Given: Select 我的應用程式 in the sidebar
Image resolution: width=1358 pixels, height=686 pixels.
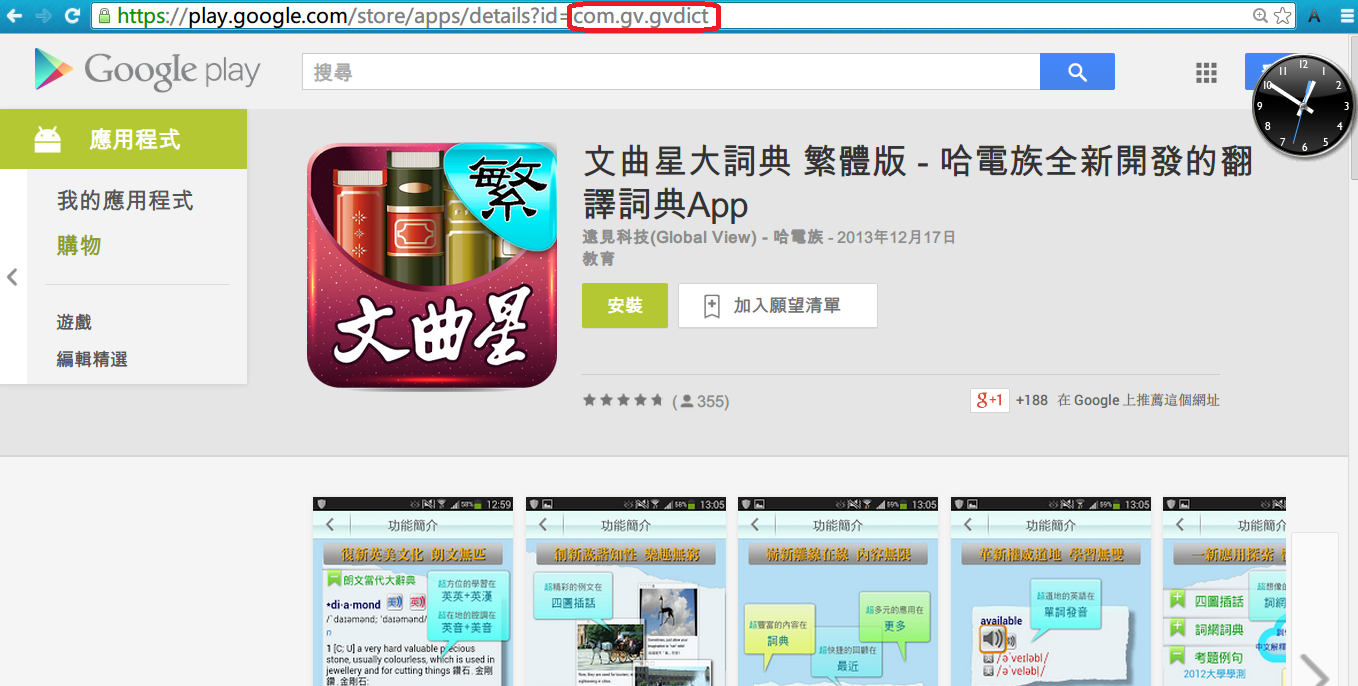Looking at the screenshot, I should coord(125,201).
